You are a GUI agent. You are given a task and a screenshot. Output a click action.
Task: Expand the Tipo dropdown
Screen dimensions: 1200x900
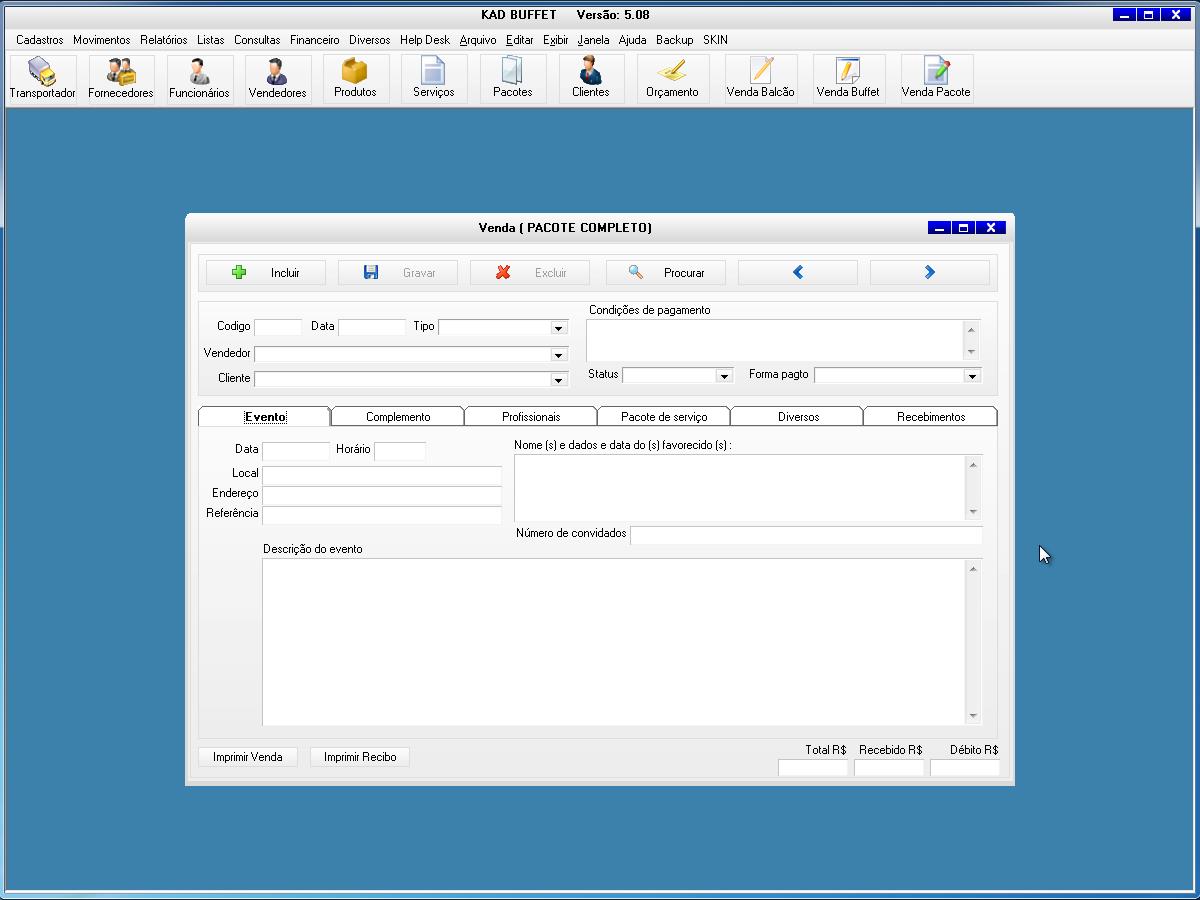(558, 328)
